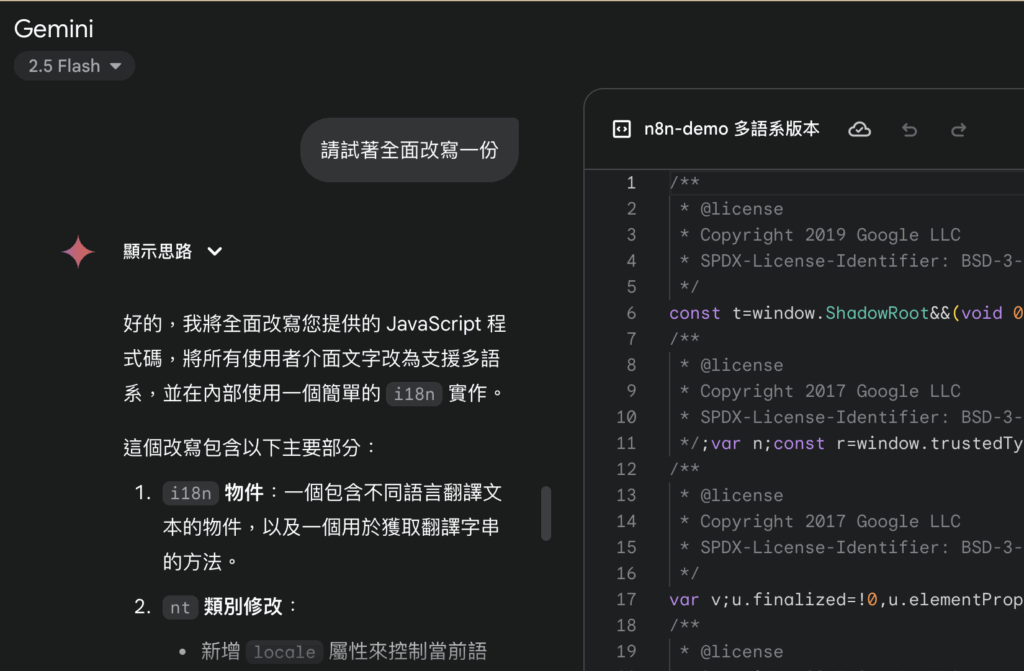Click the @license comment on line 13
Screen dimensions: 1024x671
[741, 495]
